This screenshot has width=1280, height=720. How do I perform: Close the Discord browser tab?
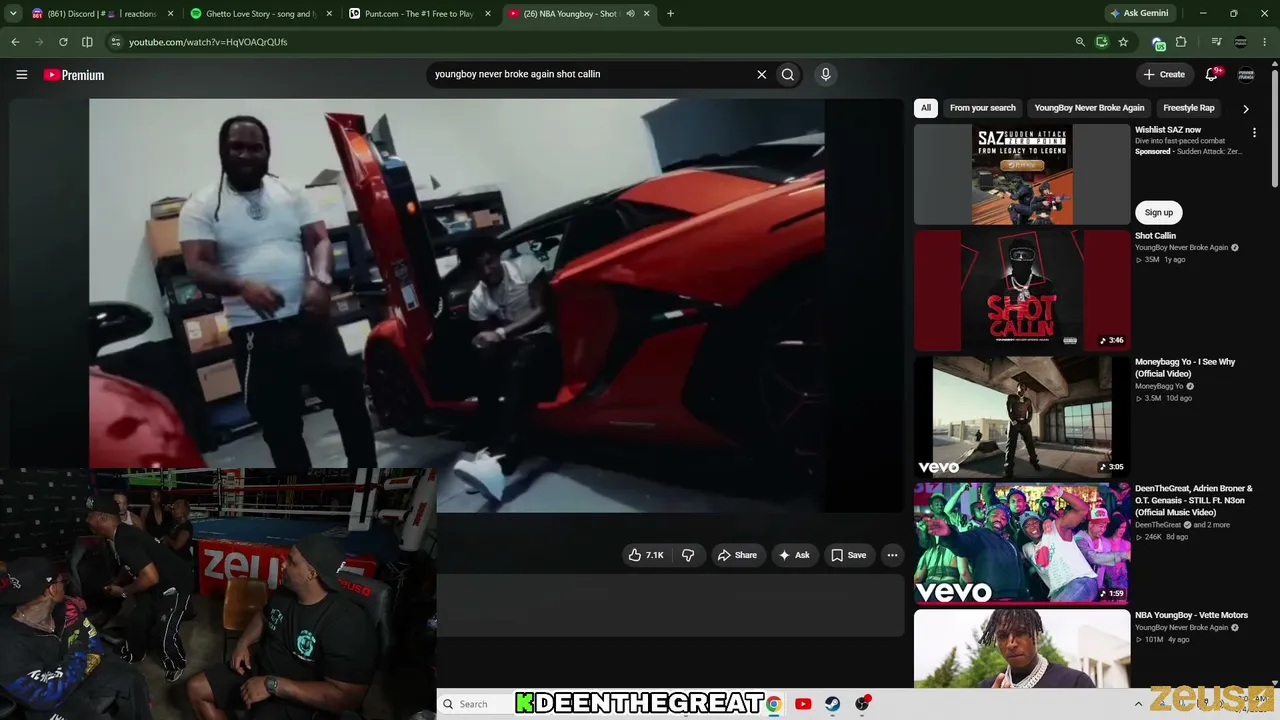170,14
